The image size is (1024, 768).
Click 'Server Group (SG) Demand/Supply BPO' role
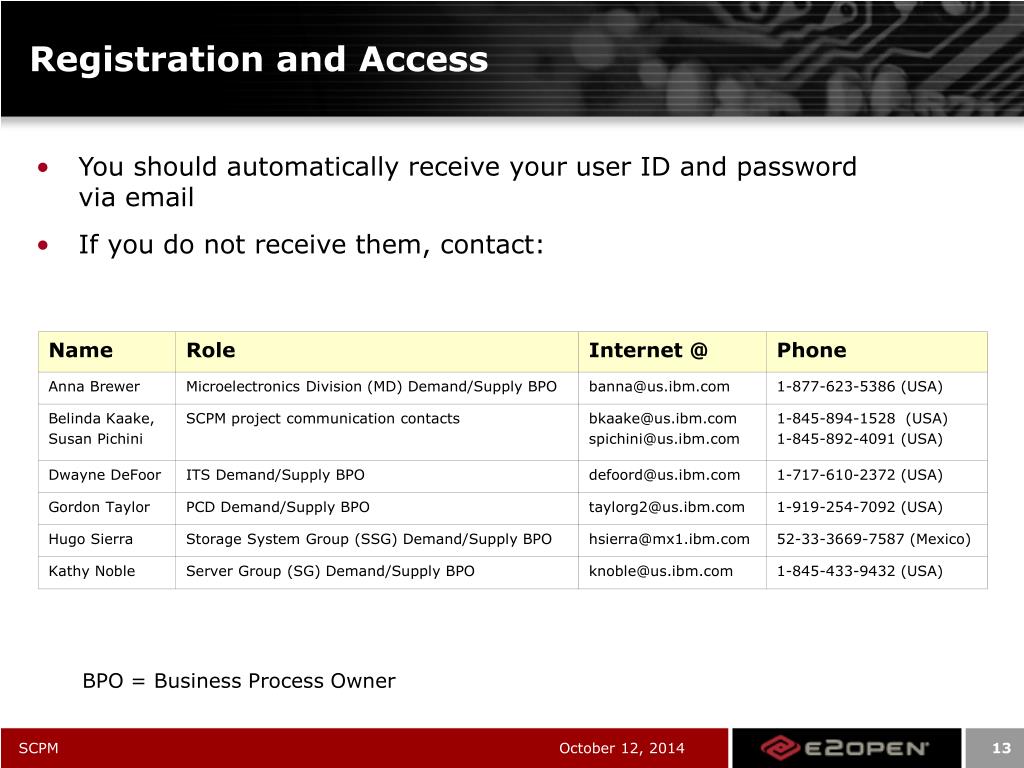tap(330, 571)
